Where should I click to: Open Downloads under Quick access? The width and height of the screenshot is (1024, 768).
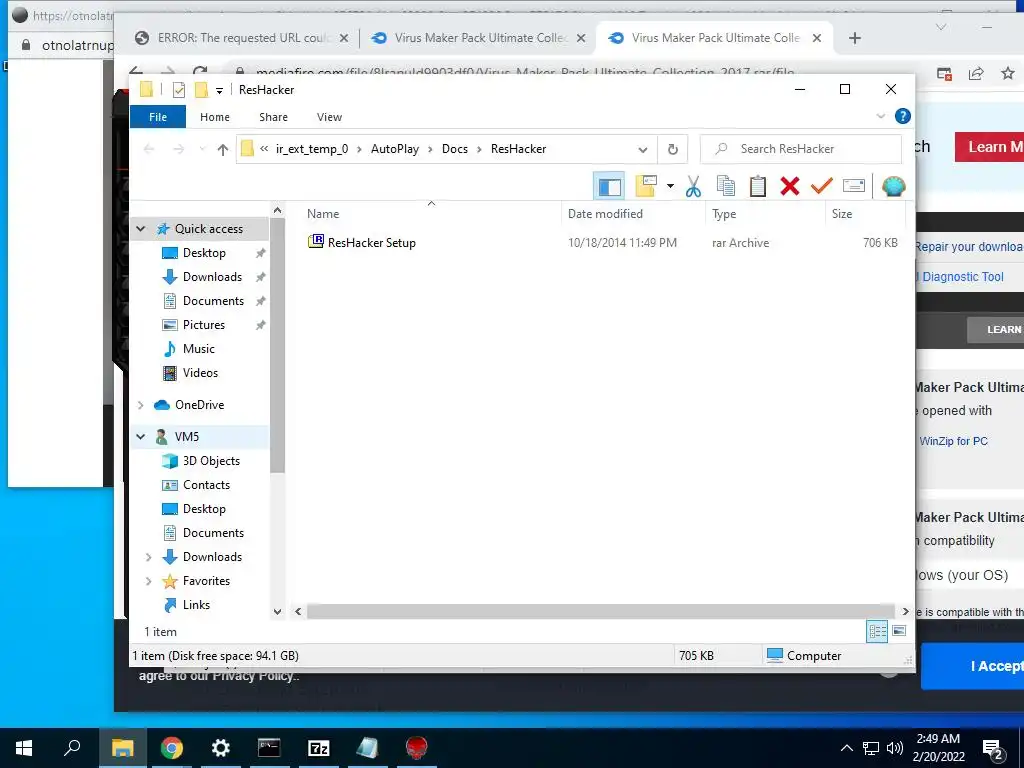[212, 277]
